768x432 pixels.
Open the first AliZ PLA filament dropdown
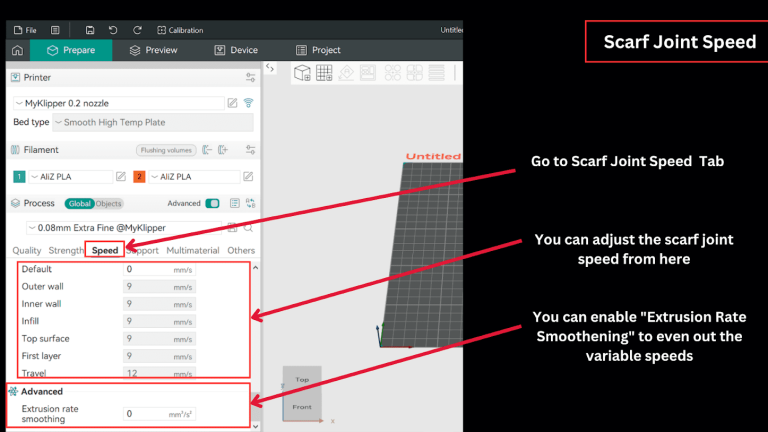point(71,176)
